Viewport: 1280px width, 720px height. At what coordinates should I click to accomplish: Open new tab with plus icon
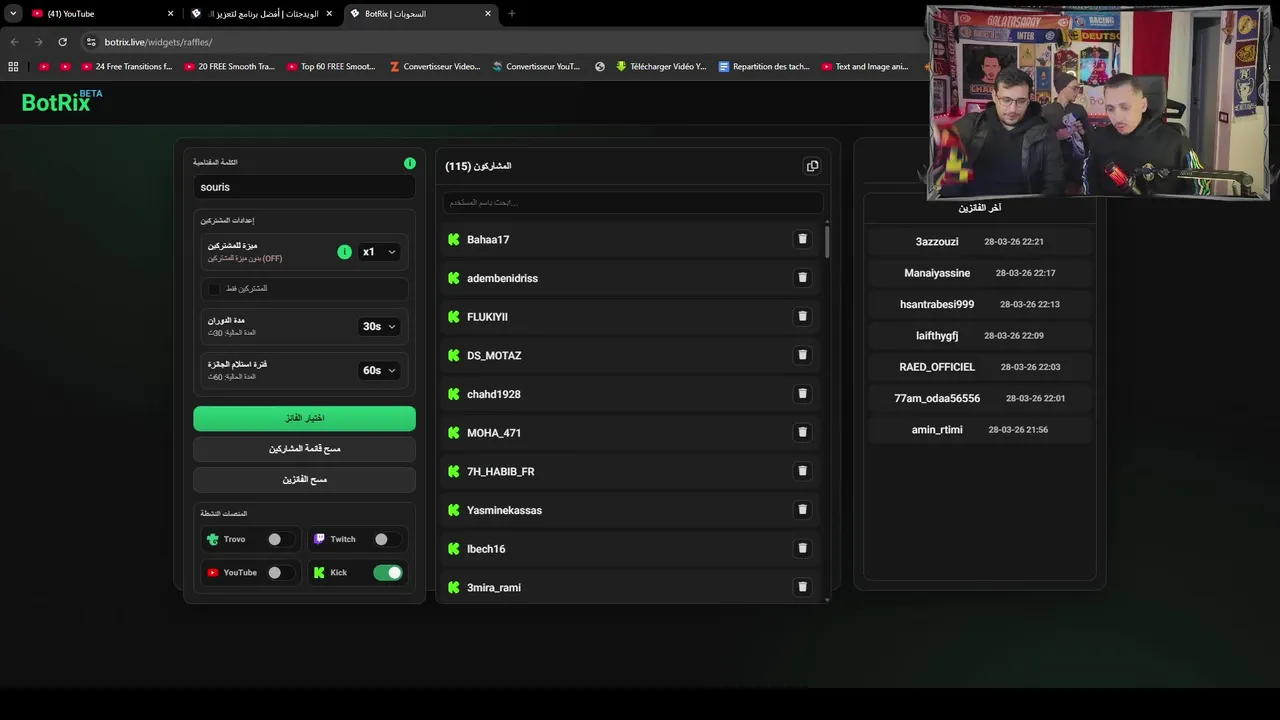(x=512, y=14)
